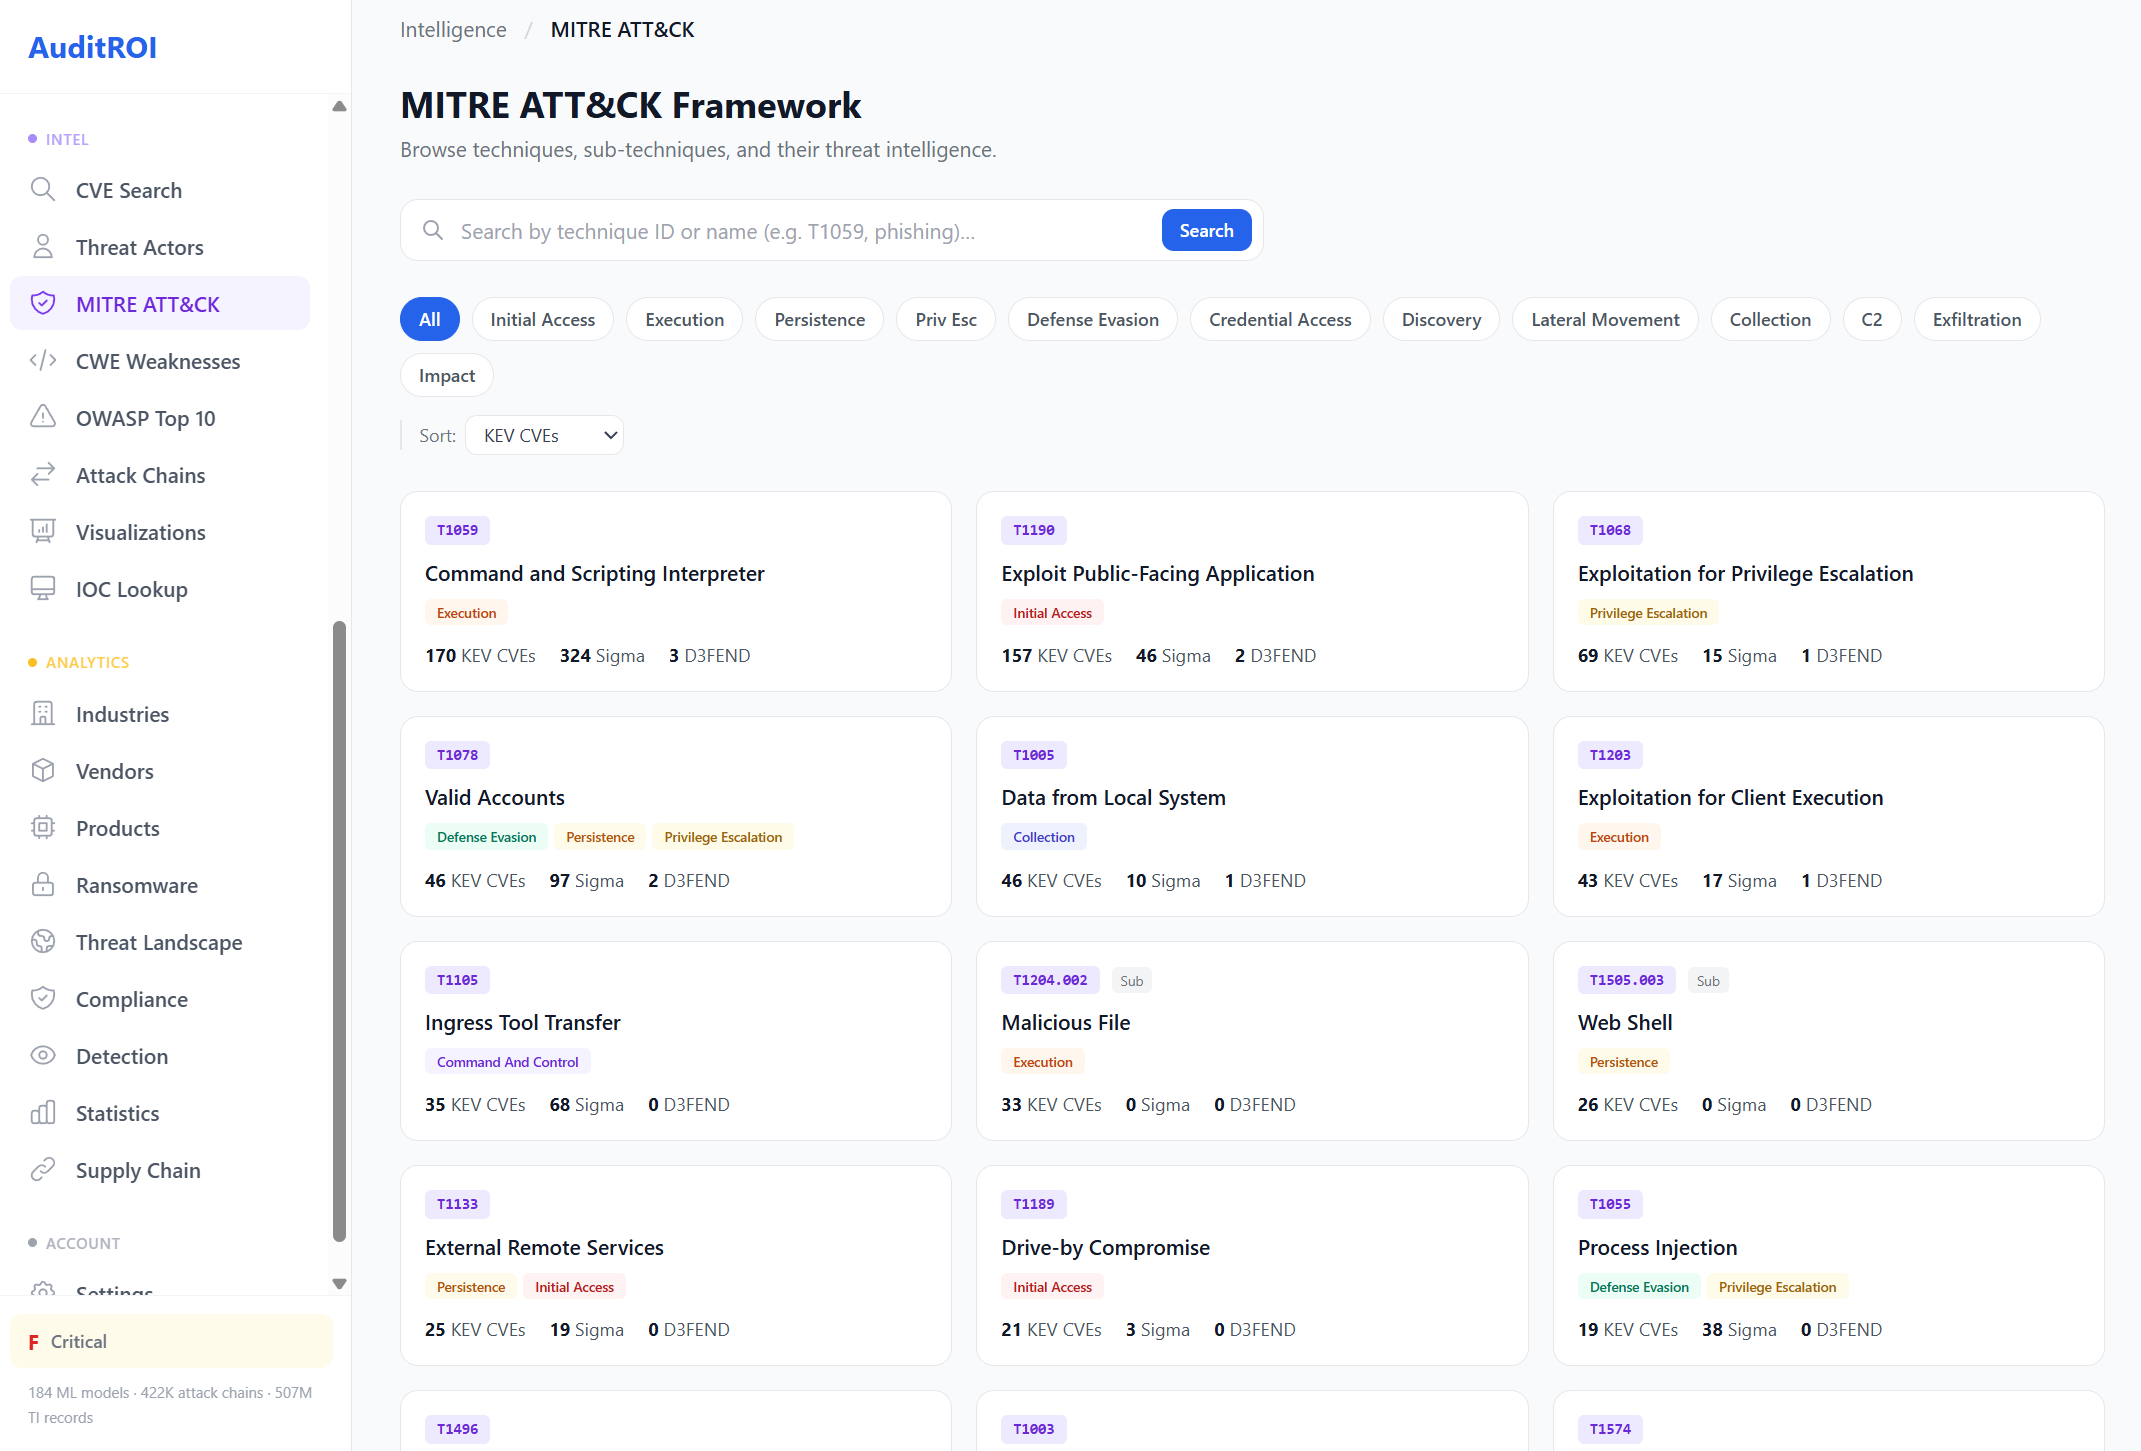This screenshot has width=2141, height=1451.
Task: Click the Ransomware padlock icon
Action: 43,885
